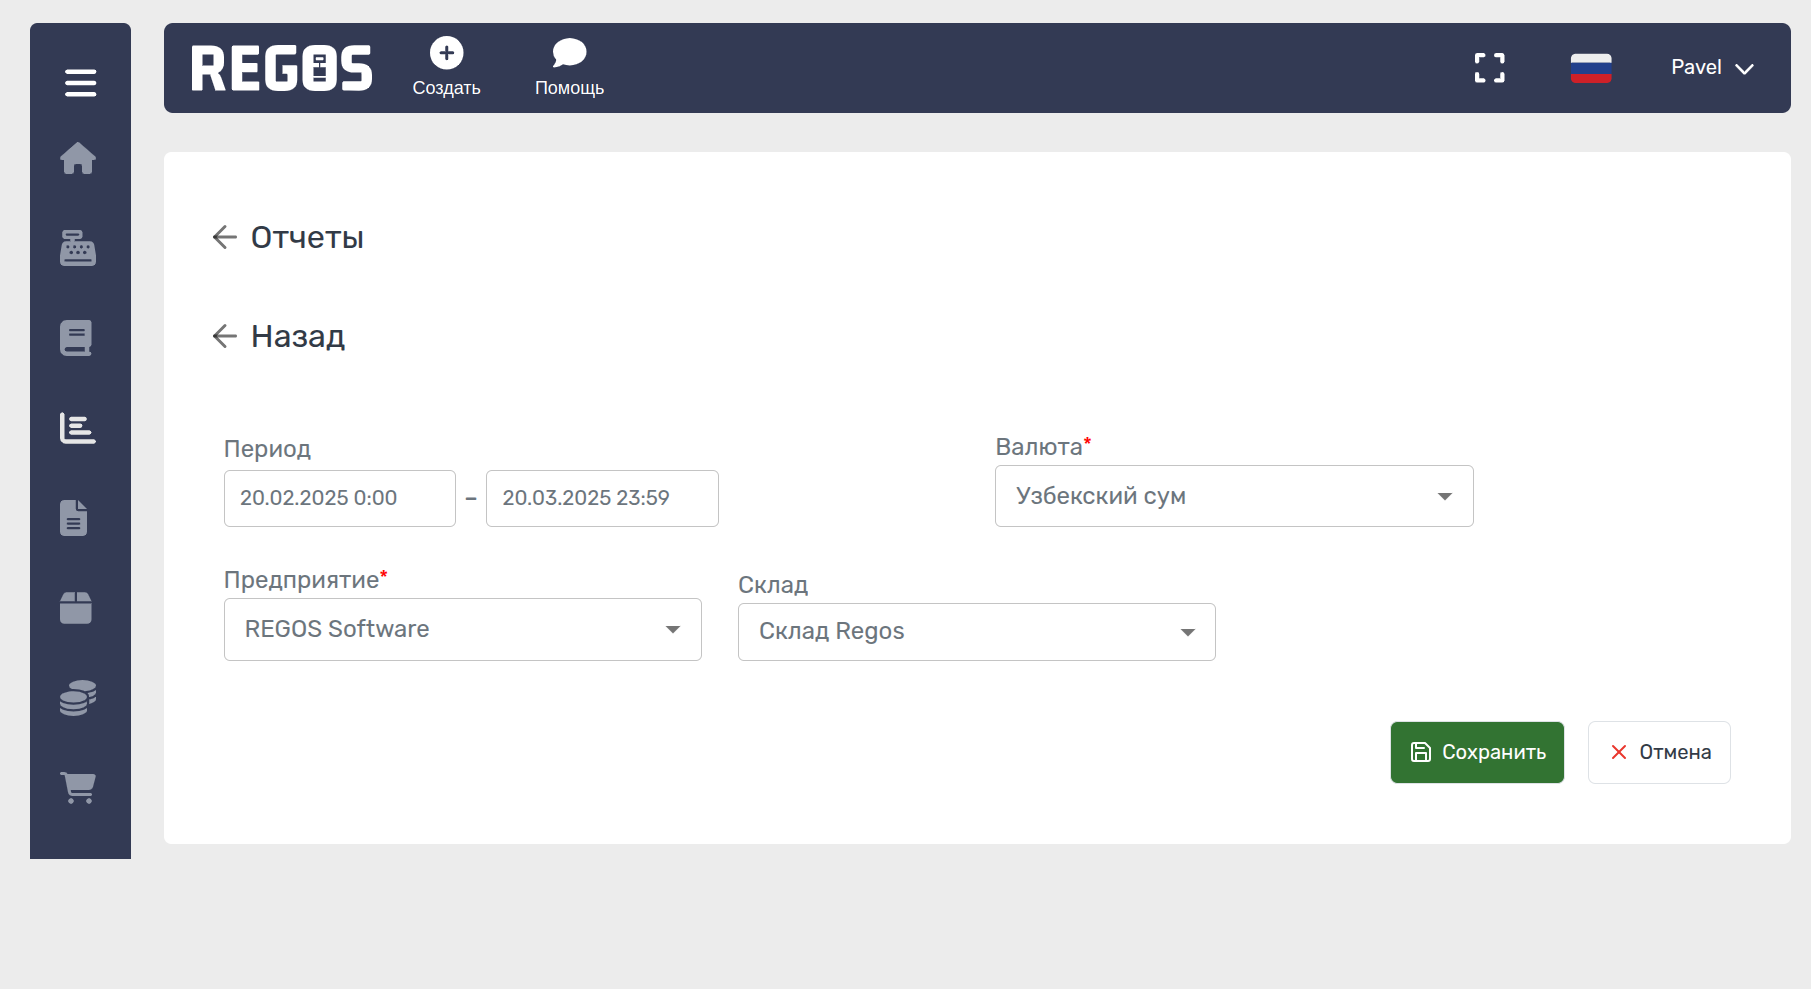The width and height of the screenshot is (1811, 989).
Task: Go to the Home sidebar icon
Action: point(78,158)
